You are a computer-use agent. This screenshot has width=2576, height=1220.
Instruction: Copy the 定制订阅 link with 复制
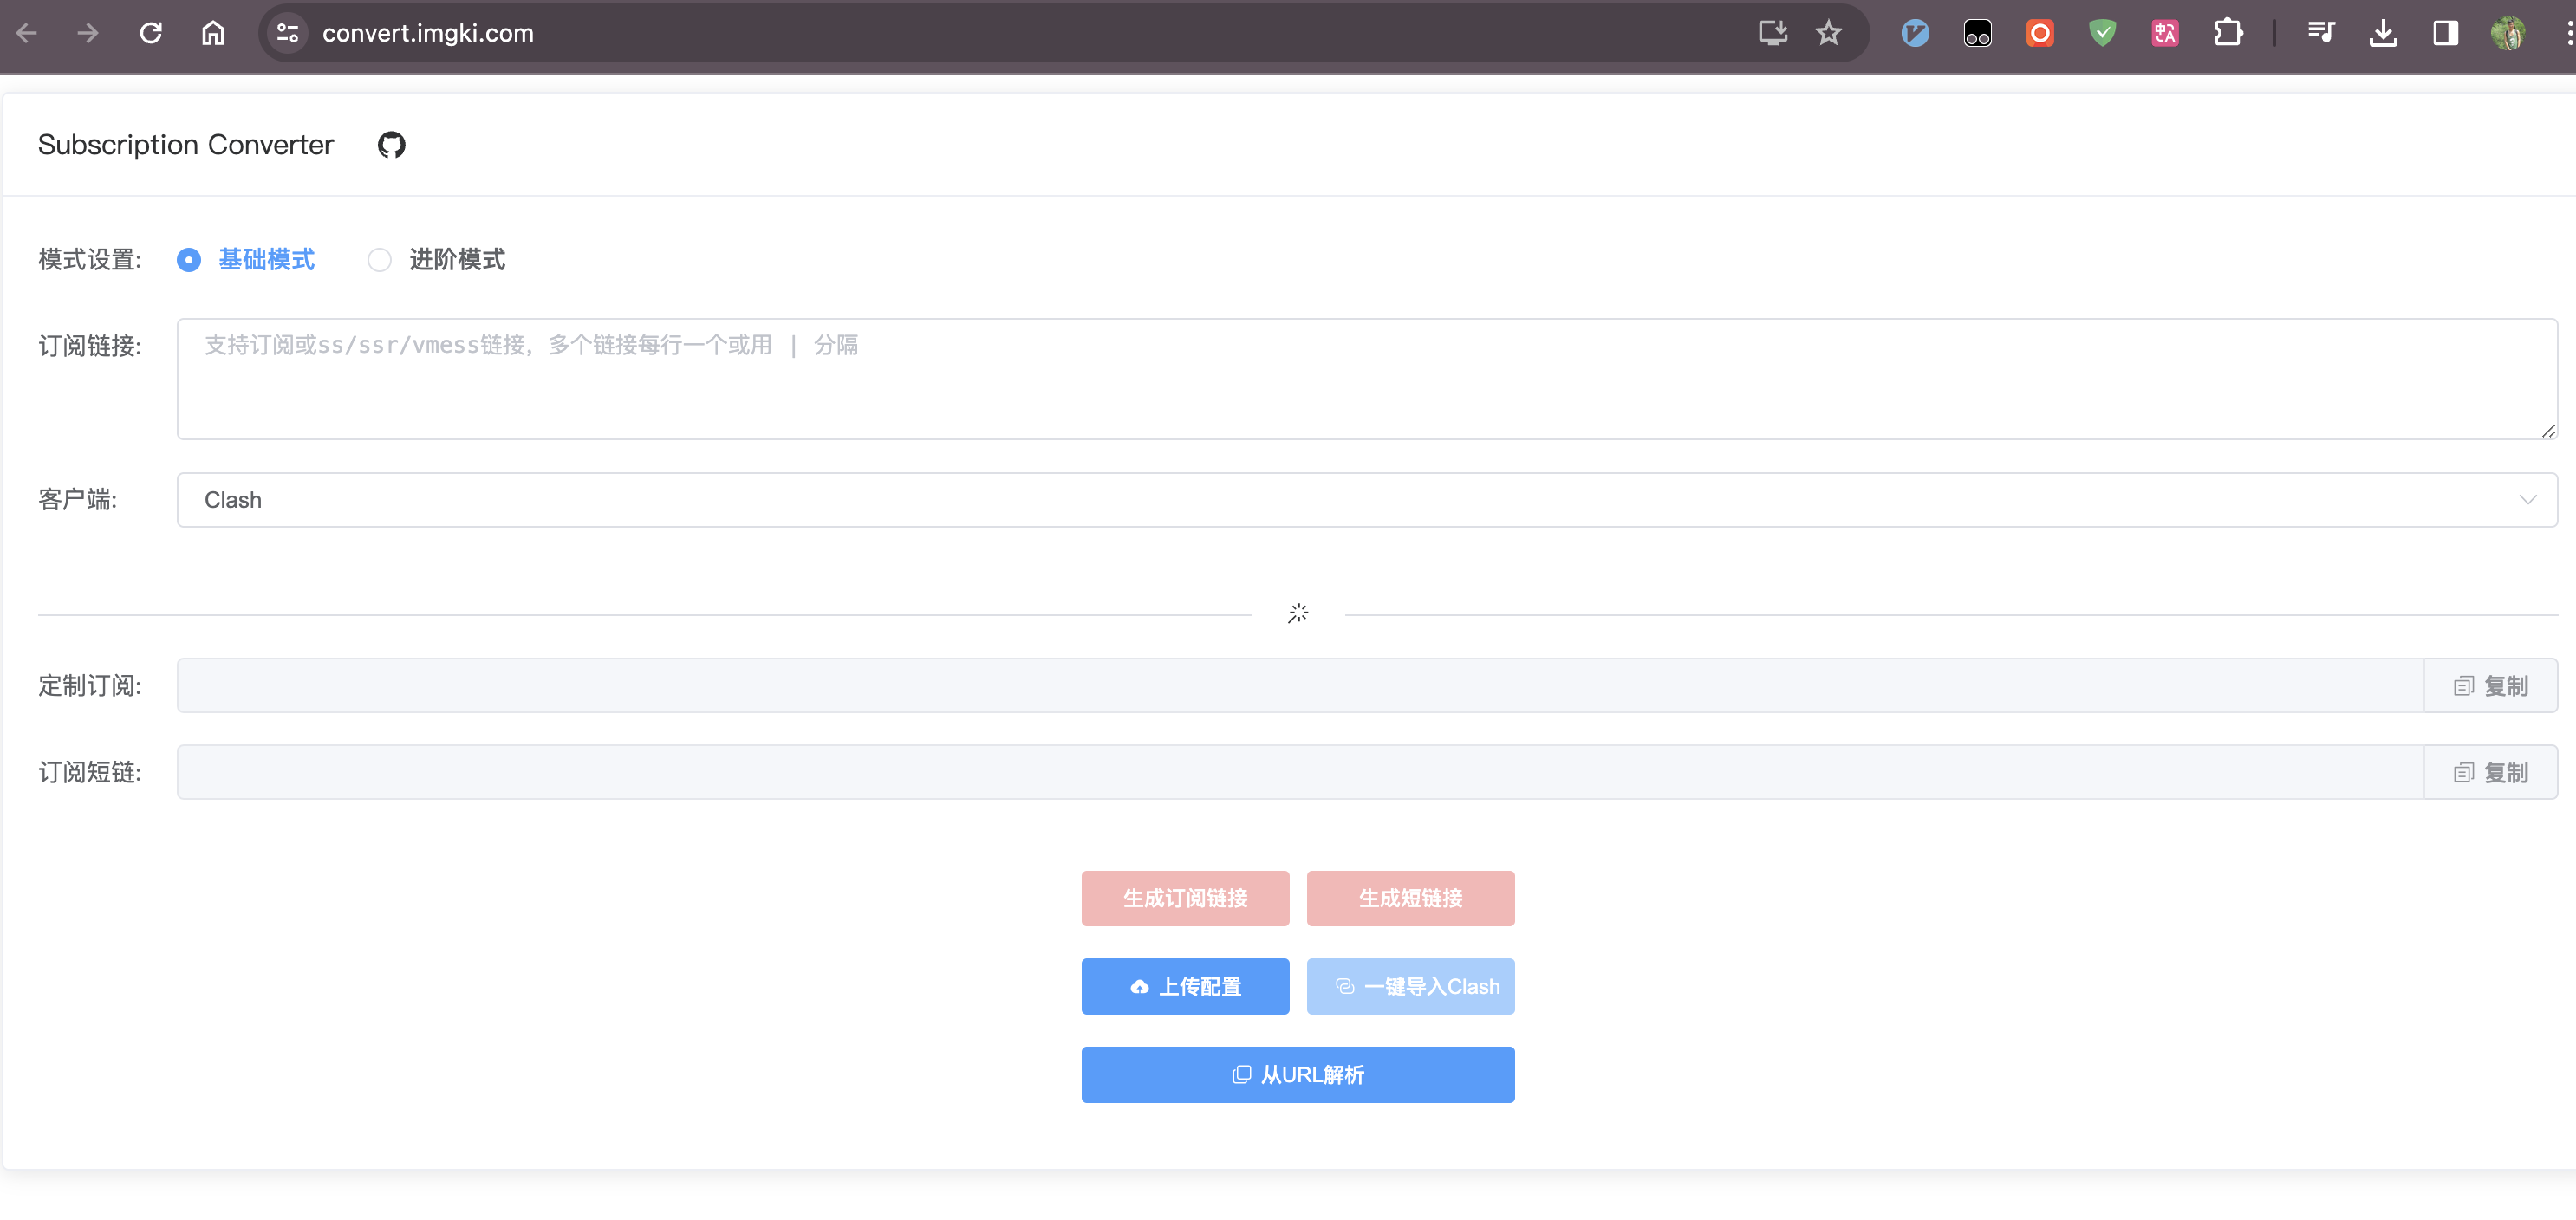point(2490,686)
